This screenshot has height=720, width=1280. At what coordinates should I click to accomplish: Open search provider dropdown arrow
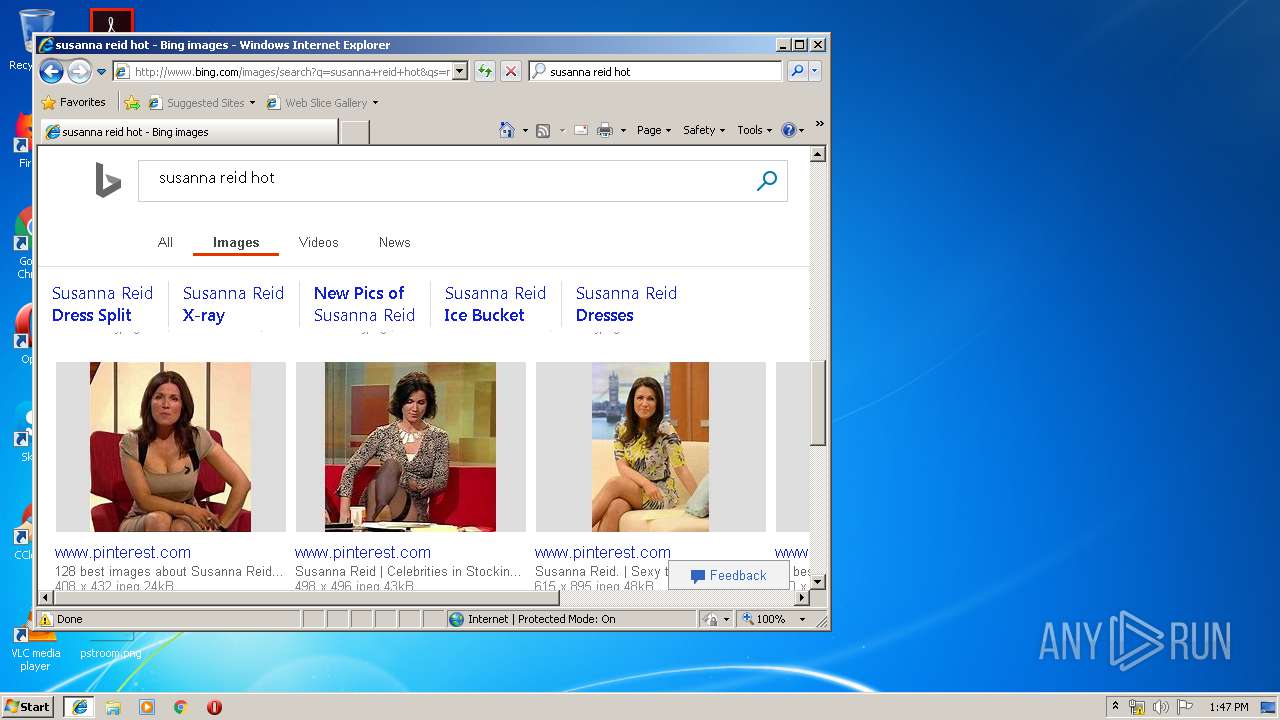click(815, 71)
